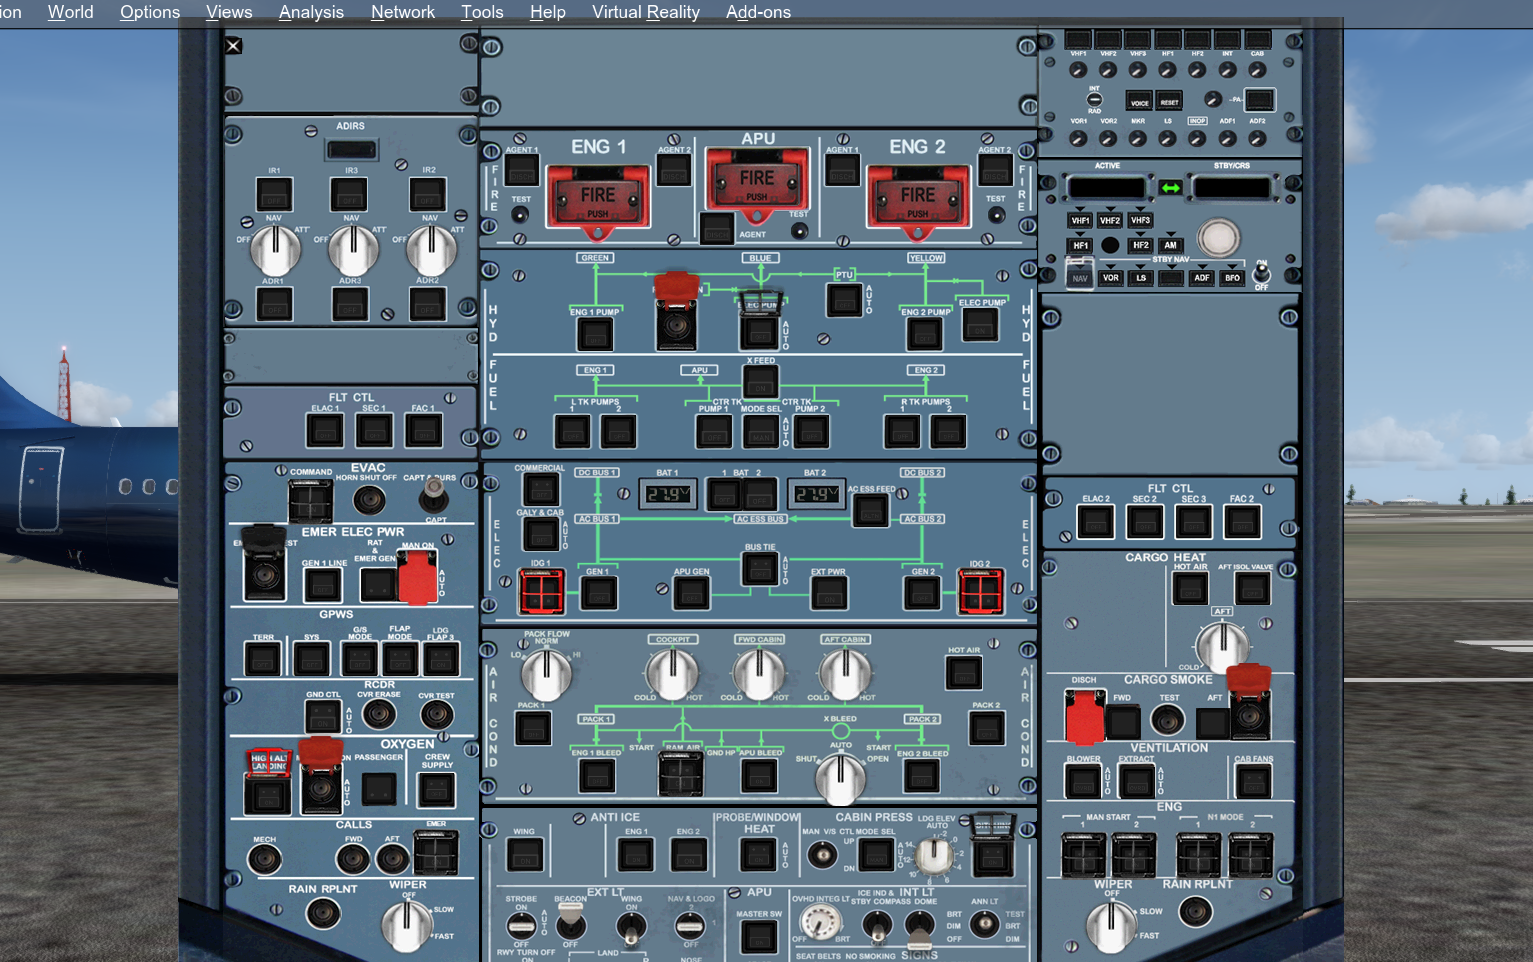This screenshot has height=962, width=1533.
Task: Turn the PACK FLOW selector knob
Action: point(547,675)
